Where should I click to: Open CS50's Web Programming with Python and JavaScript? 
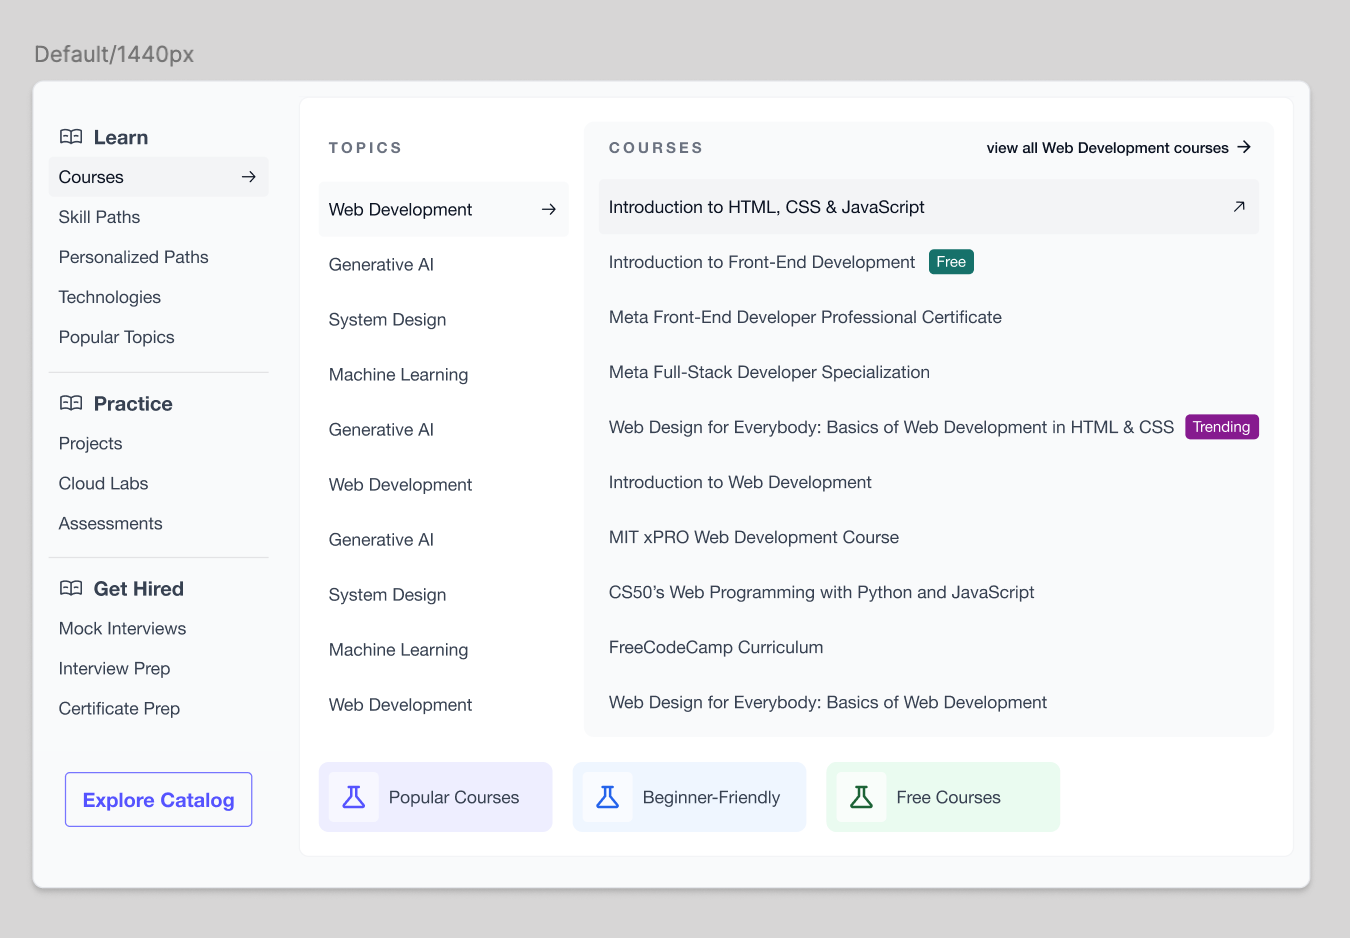pos(822,592)
